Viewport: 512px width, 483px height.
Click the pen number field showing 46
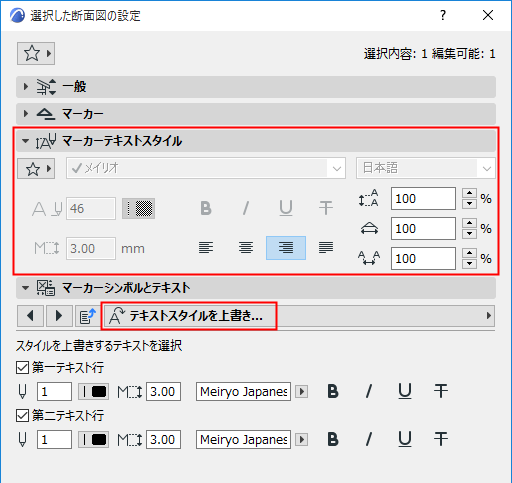coord(91,209)
